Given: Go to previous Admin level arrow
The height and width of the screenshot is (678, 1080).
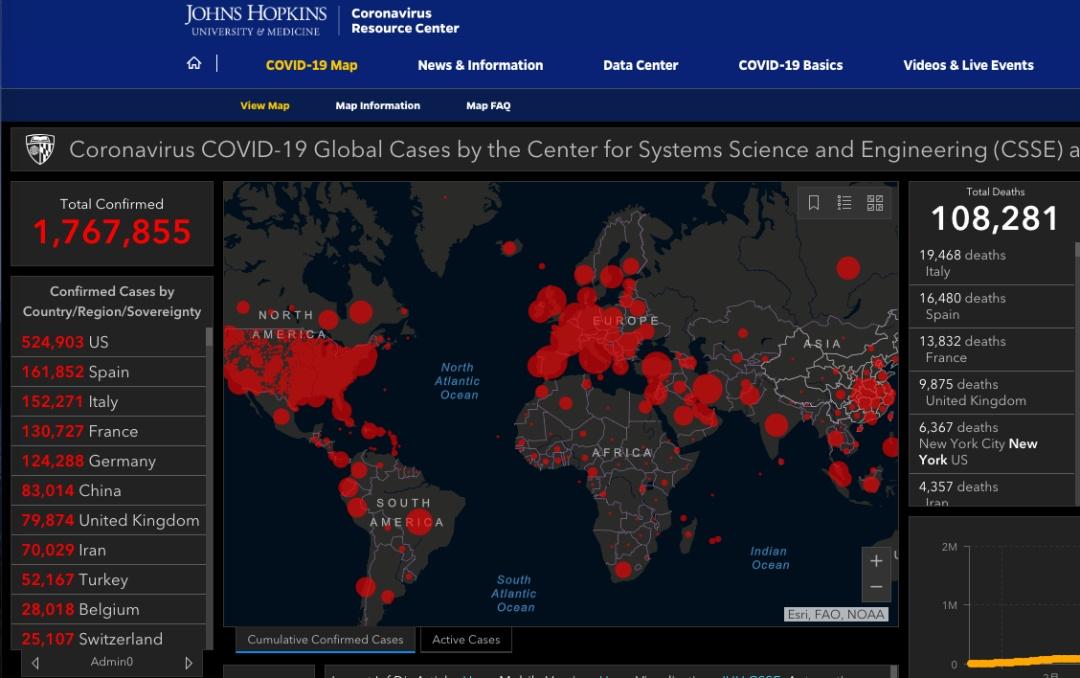Looking at the screenshot, I should click(x=36, y=662).
